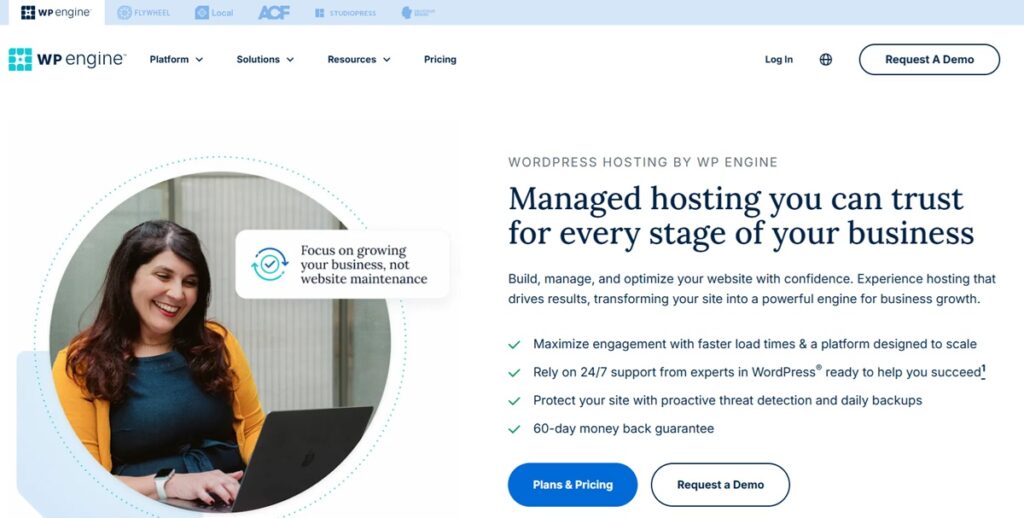The height and width of the screenshot is (518, 1024).
Task: Click "Maximize engagement with faster load times" text
Action: (755, 344)
